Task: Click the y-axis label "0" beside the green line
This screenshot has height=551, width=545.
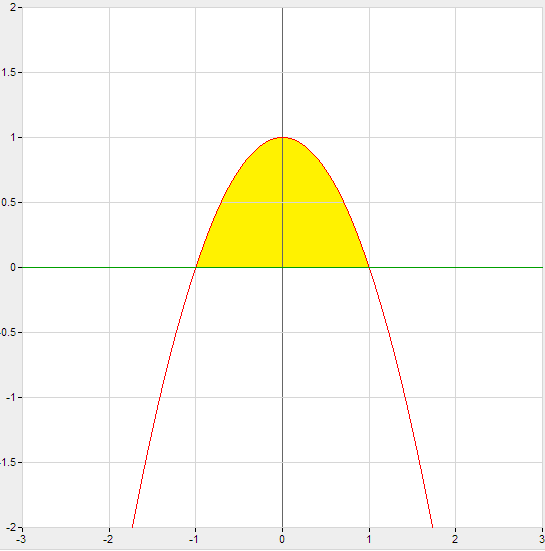Action: pos(13,267)
